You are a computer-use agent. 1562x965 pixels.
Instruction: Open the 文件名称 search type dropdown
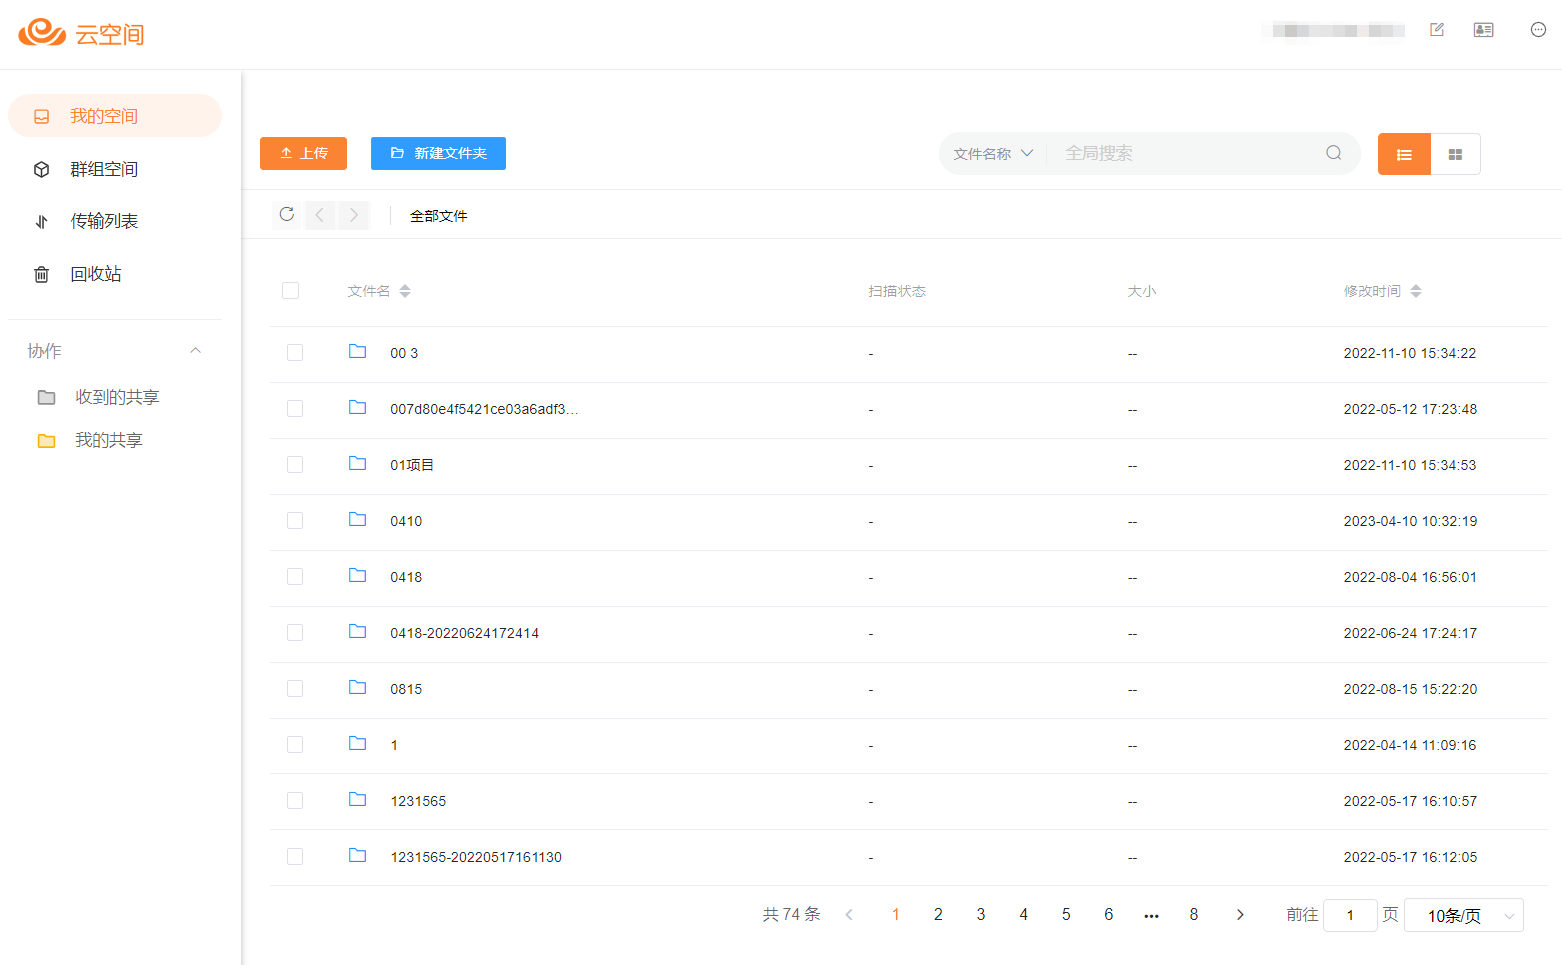pos(992,153)
